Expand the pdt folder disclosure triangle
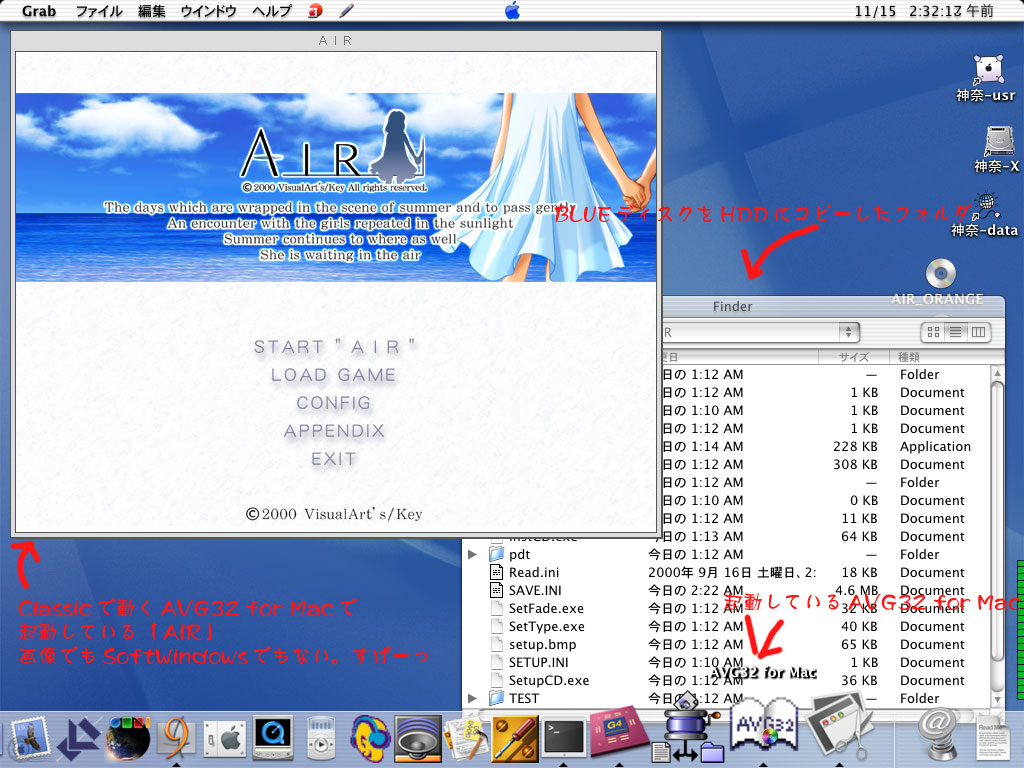The image size is (1024, 768). tap(473, 554)
